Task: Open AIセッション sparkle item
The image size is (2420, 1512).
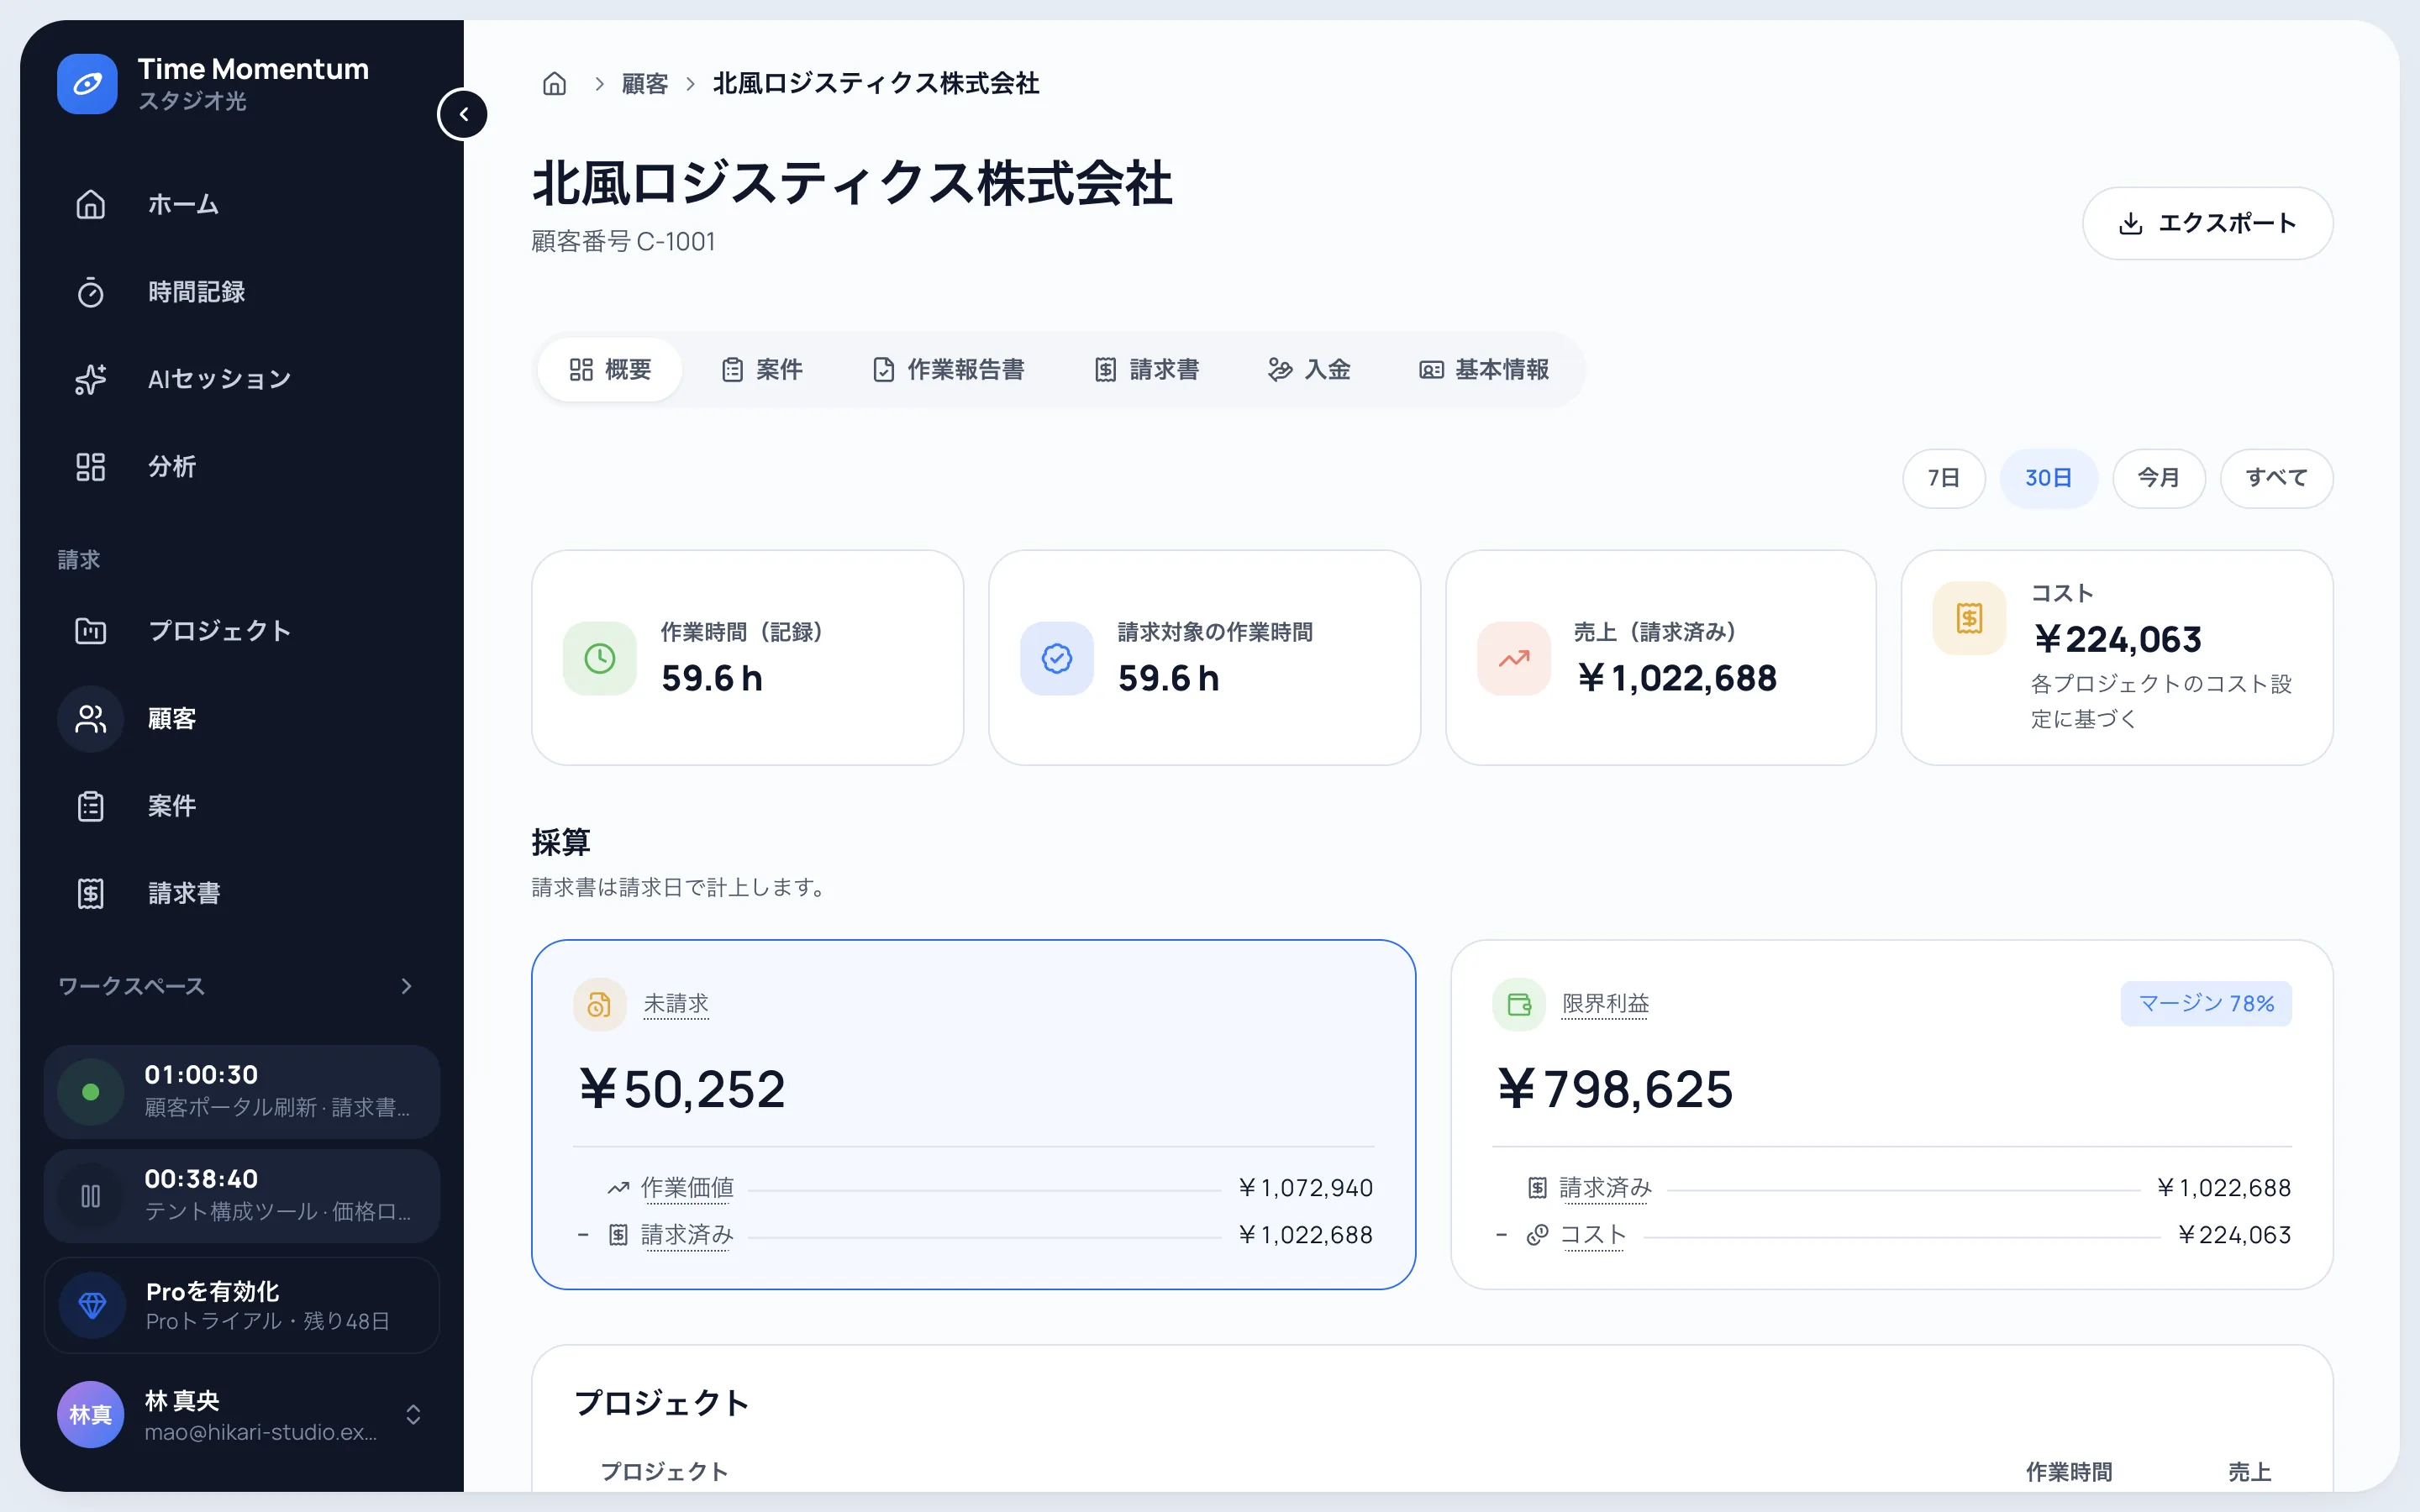Action: pyautogui.click(x=242, y=379)
